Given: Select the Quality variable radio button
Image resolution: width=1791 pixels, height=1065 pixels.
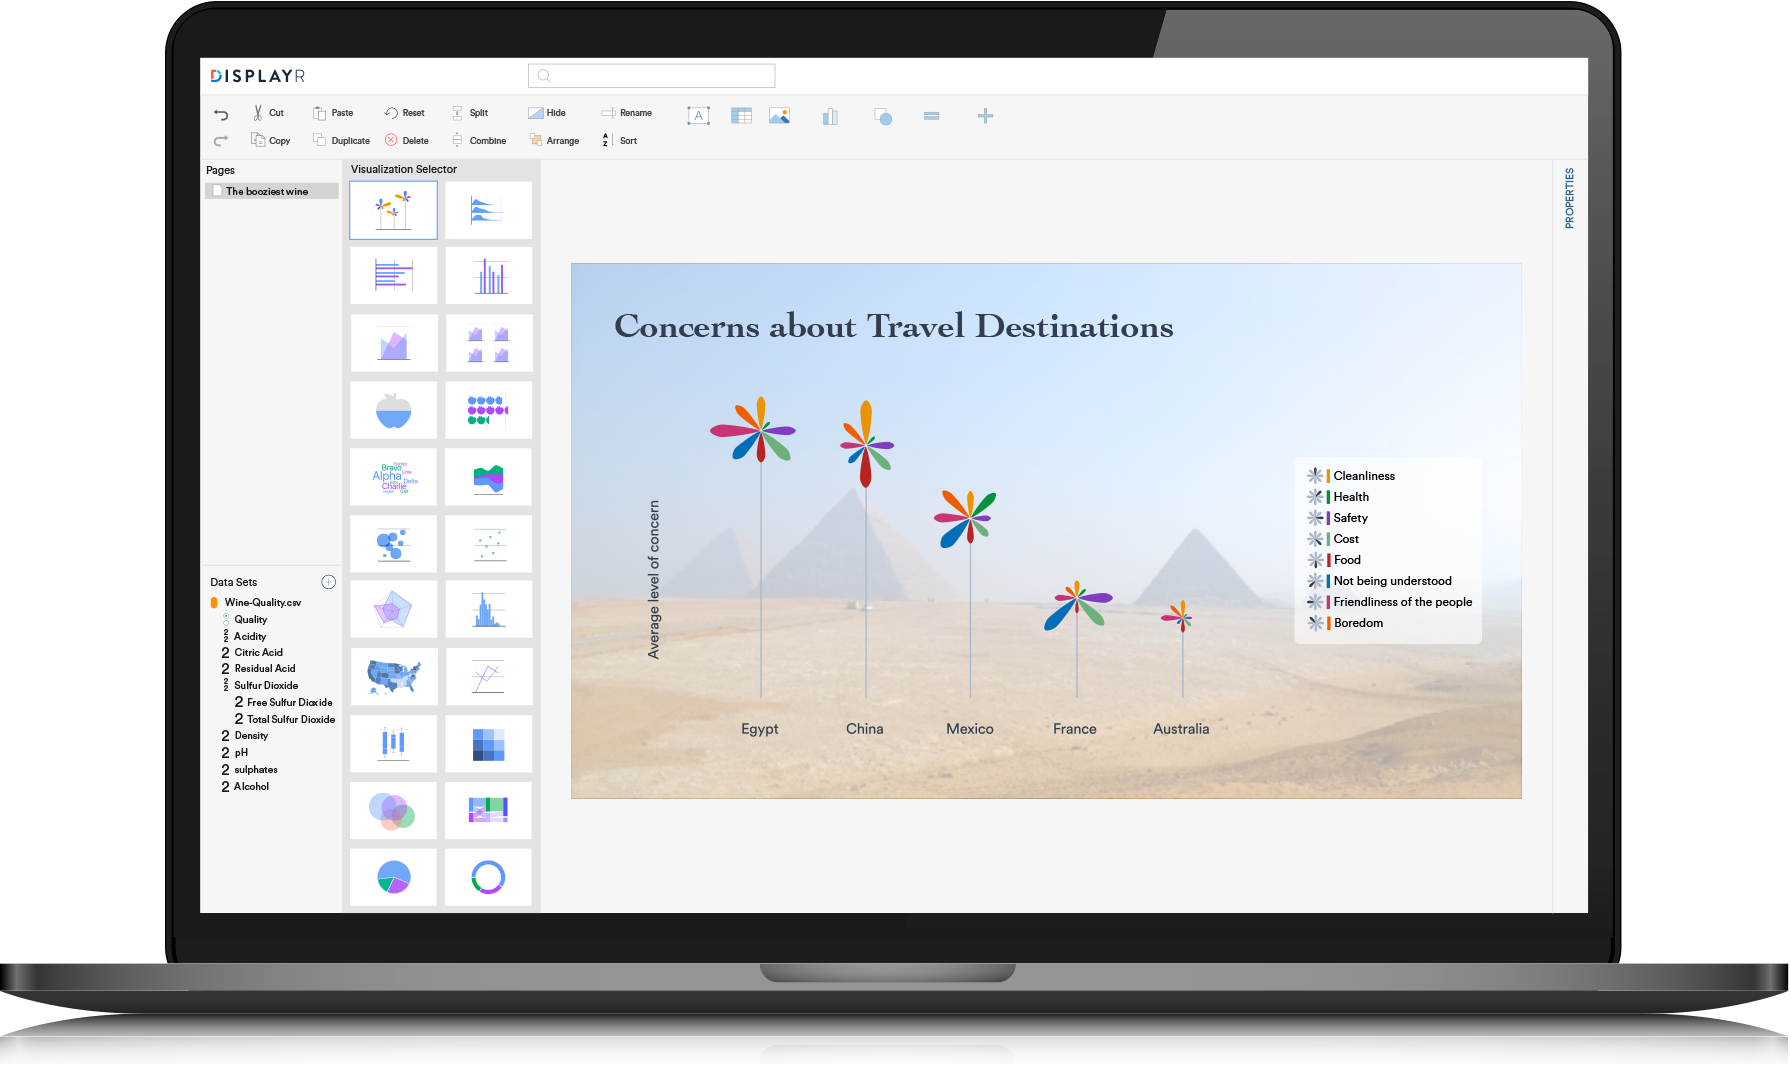Looking at the screenshot, I should point(226,619).
